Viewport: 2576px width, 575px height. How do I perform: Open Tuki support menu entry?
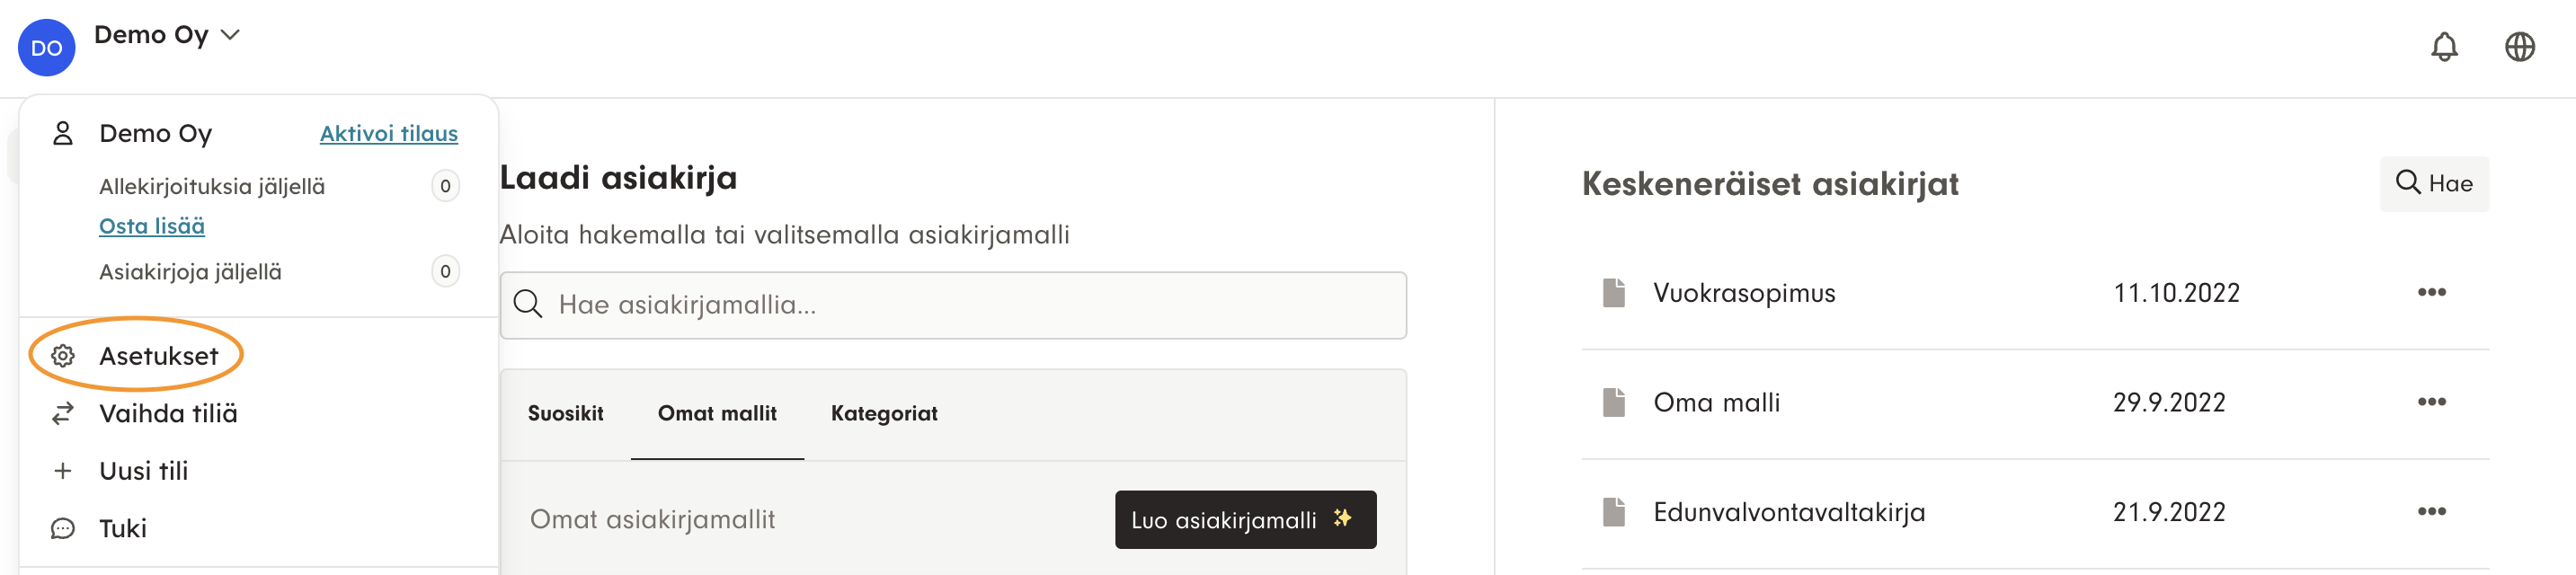(122, 528)
